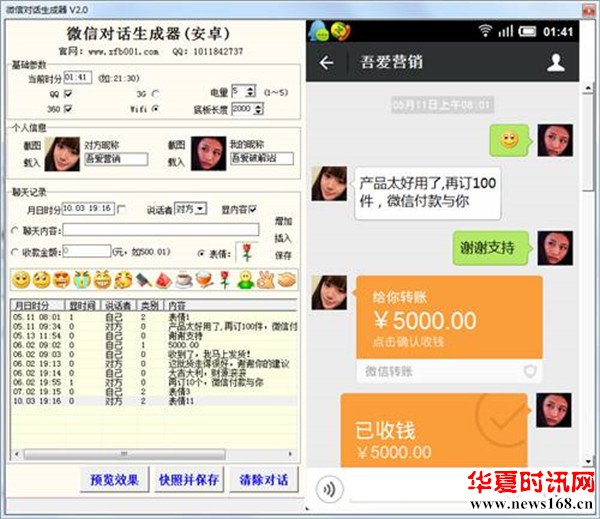Select the 10.03 19:16 row in list
Viewport: 600px width, 519px height.
[154, 401]
